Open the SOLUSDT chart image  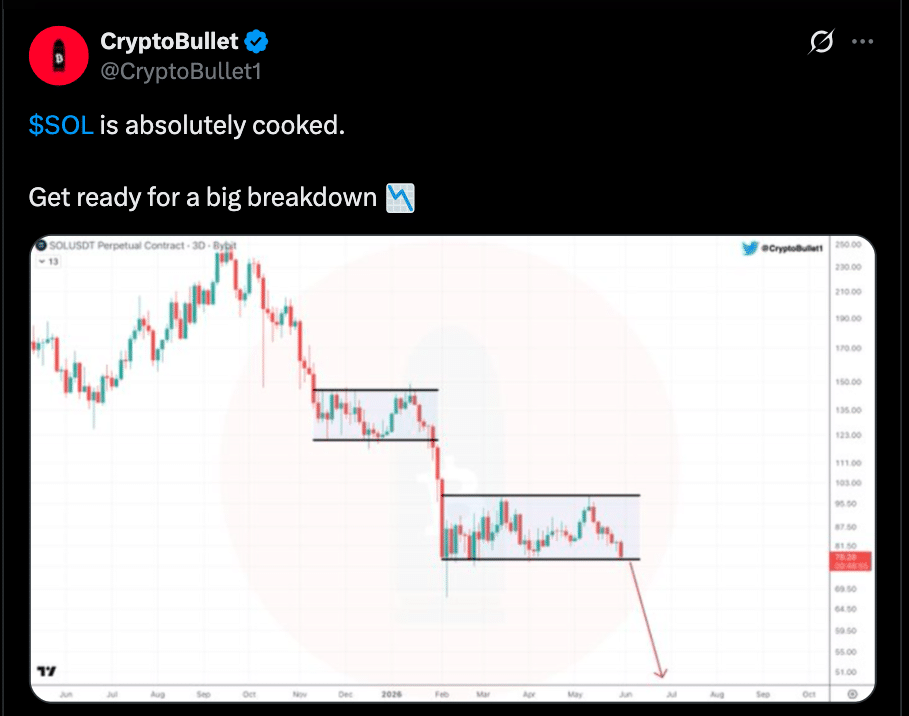click(453, 468)
